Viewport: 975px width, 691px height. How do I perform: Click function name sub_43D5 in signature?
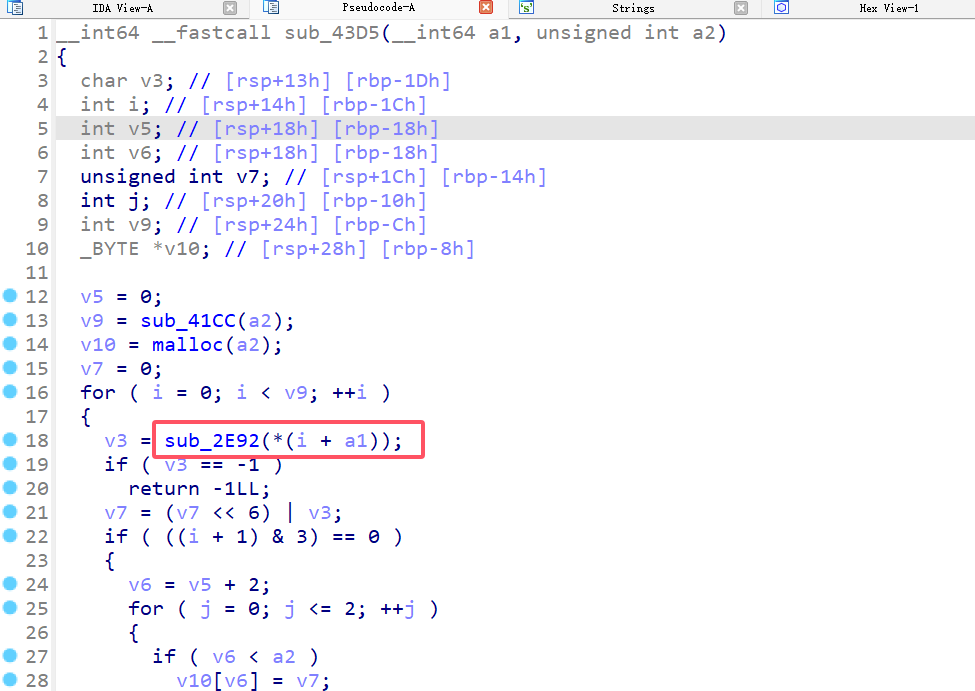[332, 32]
